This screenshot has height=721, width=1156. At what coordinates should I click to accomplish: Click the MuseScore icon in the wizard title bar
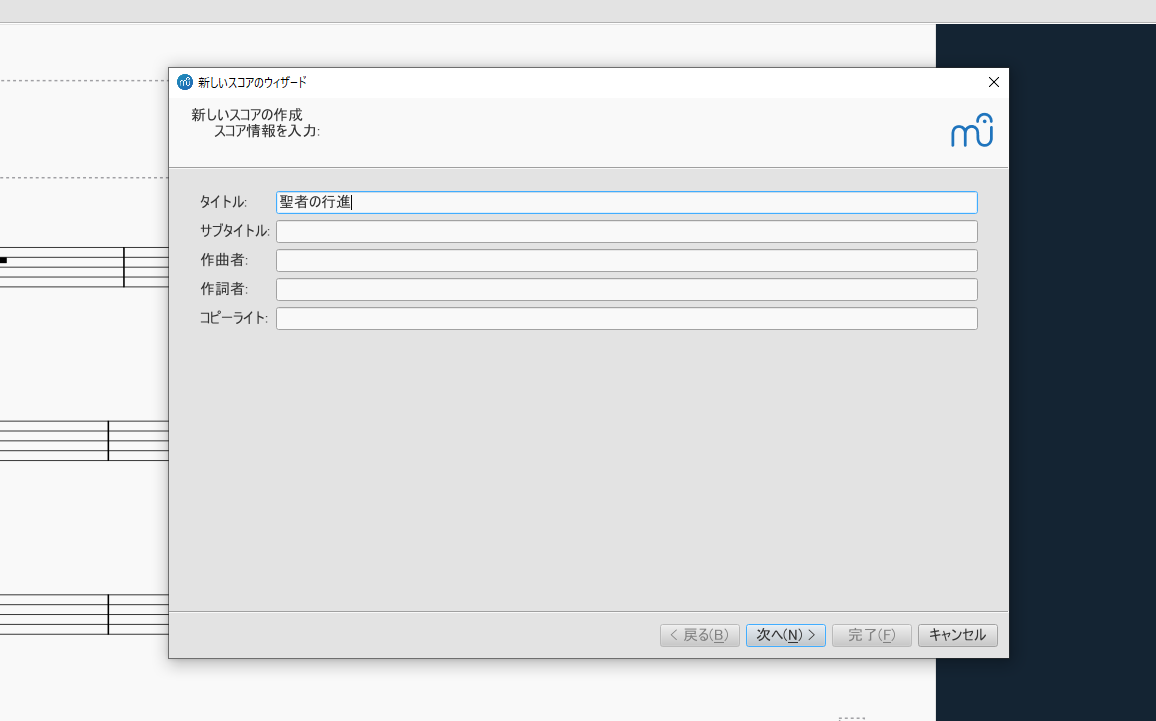pos(184,82)
